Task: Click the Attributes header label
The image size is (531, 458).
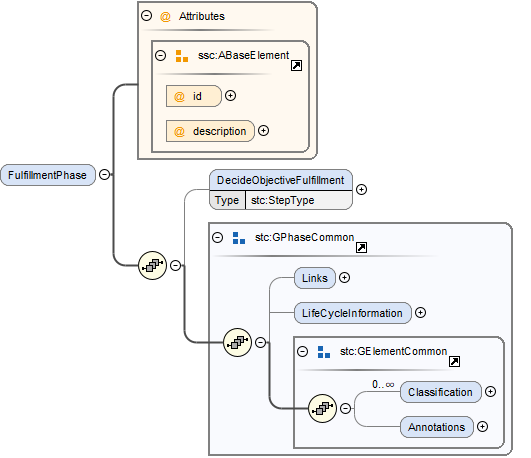Action: tap(202, 16)
